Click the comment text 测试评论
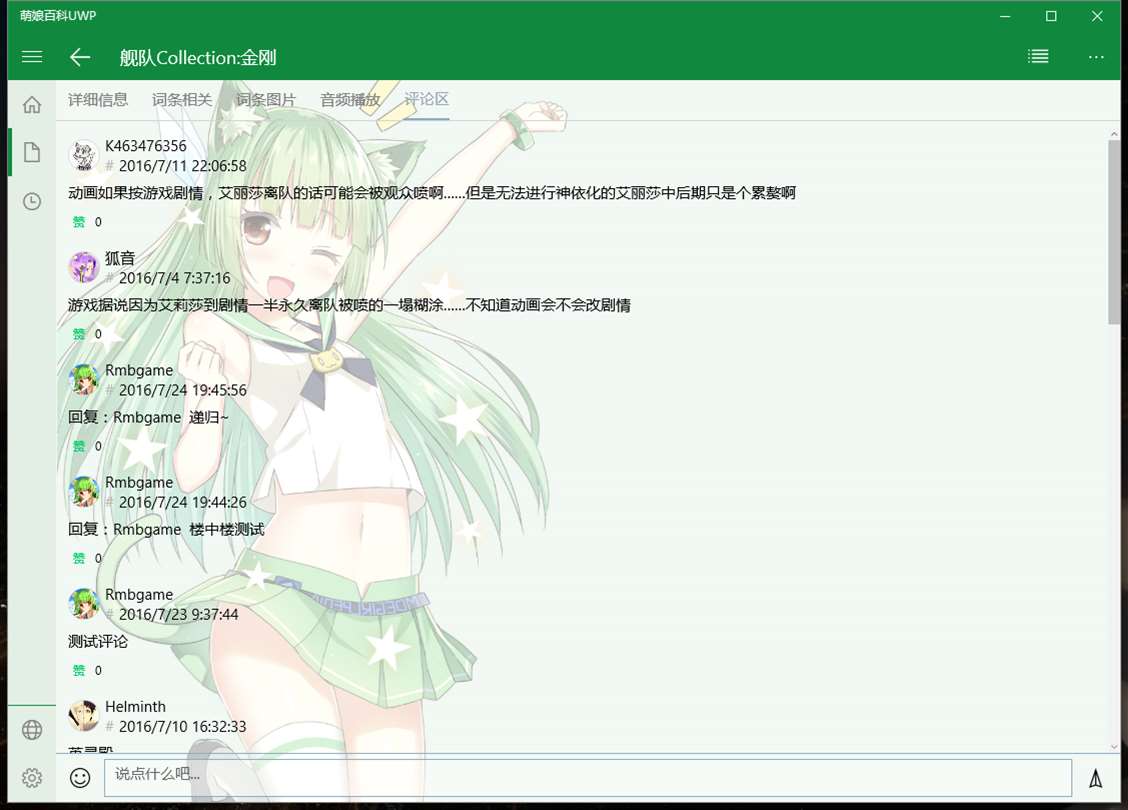The width and height of the screenshot is (1128, 810). [98, 642]
